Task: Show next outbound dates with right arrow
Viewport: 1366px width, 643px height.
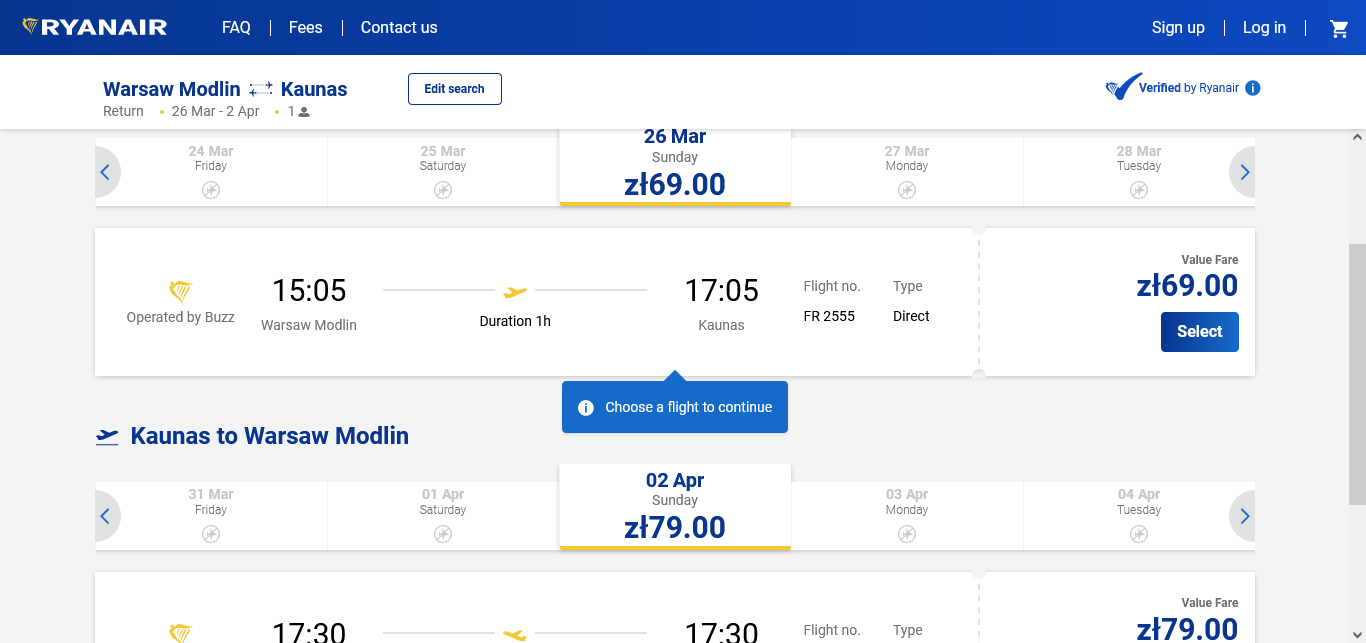Action: (x=1244, y=172)
